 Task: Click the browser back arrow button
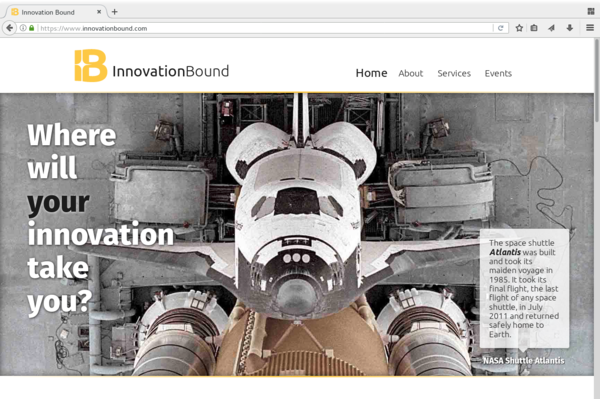click(x=9, y=28)
